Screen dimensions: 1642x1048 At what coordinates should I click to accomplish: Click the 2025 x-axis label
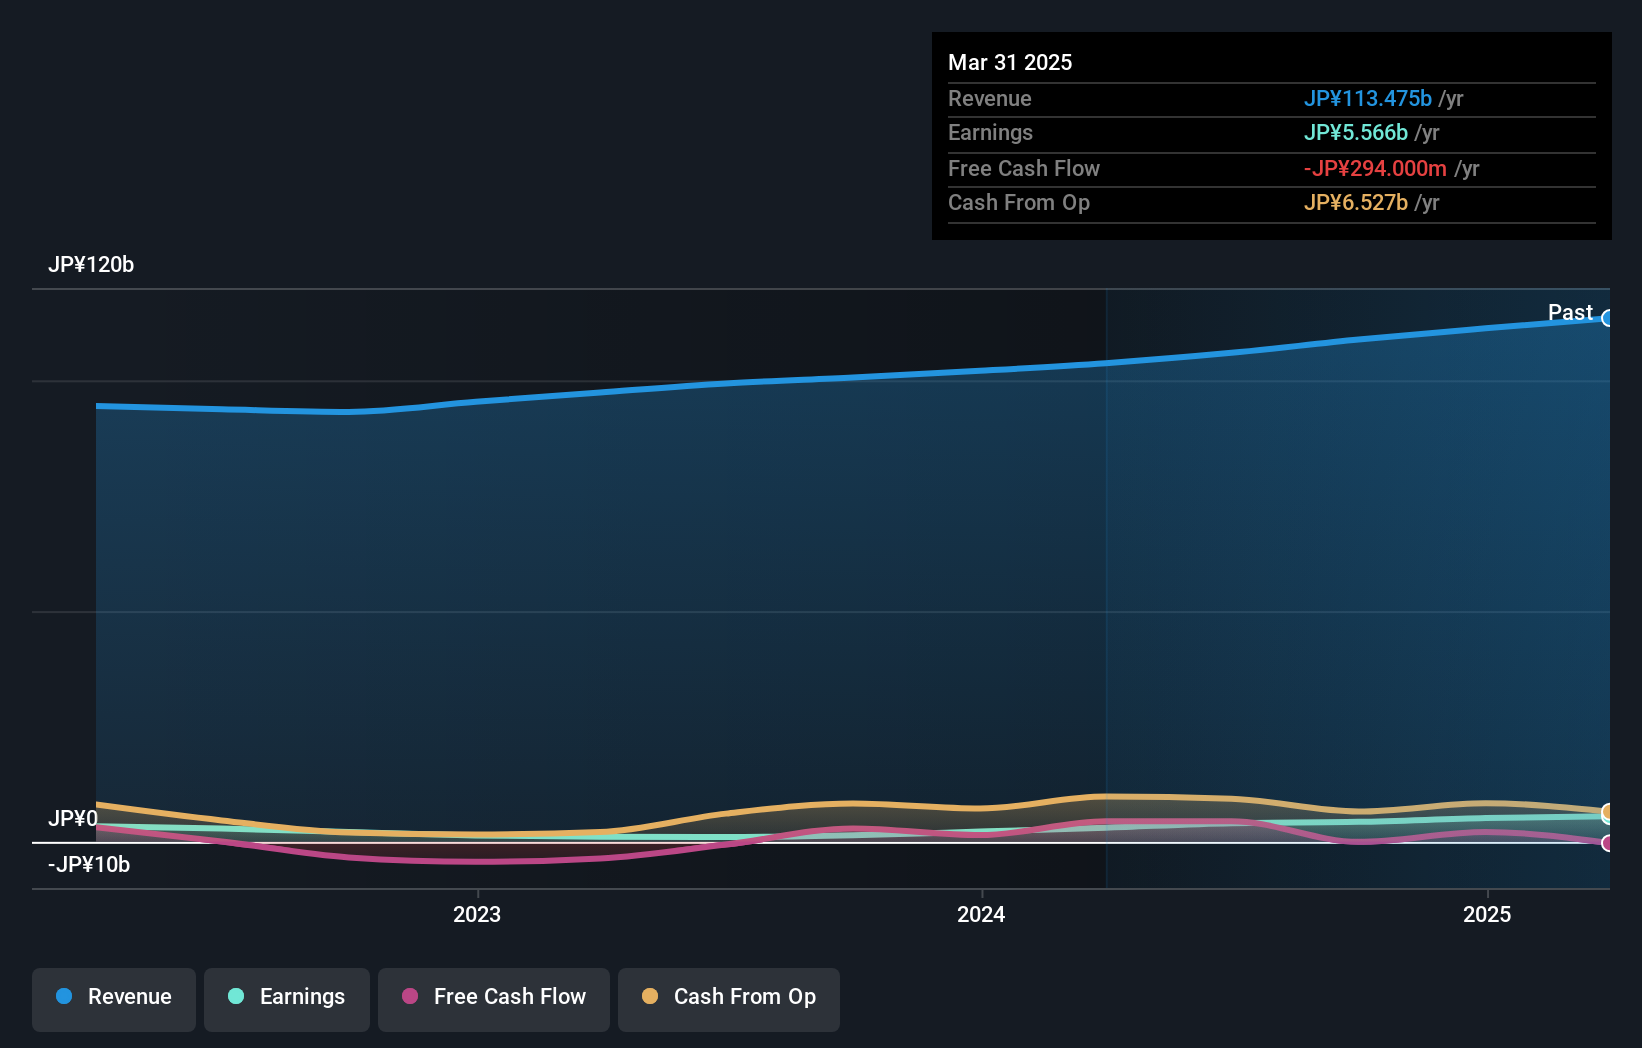pyautogui.click(x=1487, y=914)
